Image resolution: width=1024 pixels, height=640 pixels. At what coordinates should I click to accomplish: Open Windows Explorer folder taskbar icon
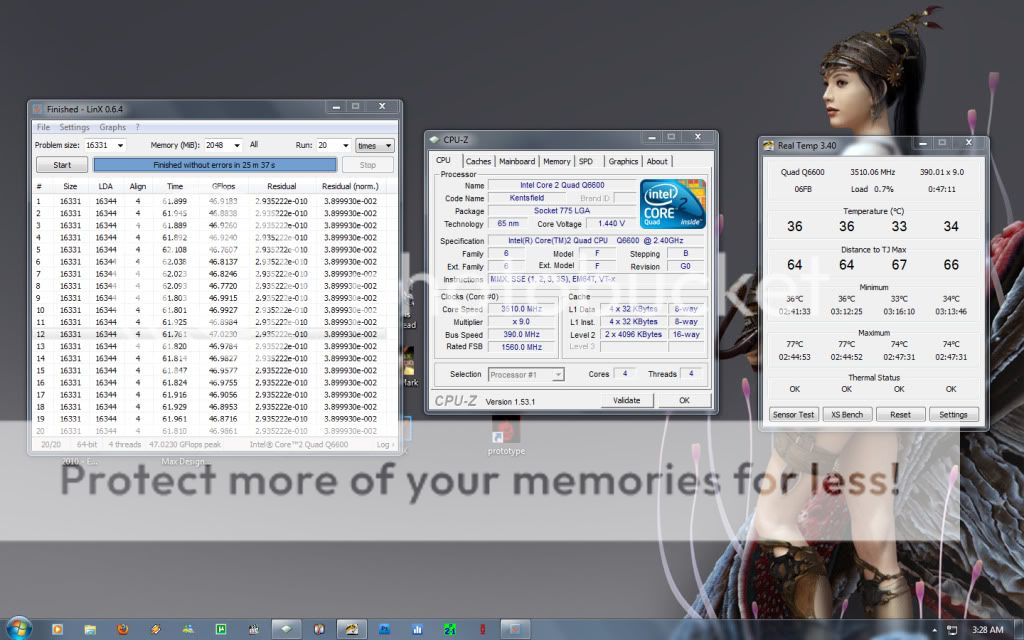click(90, 629)
